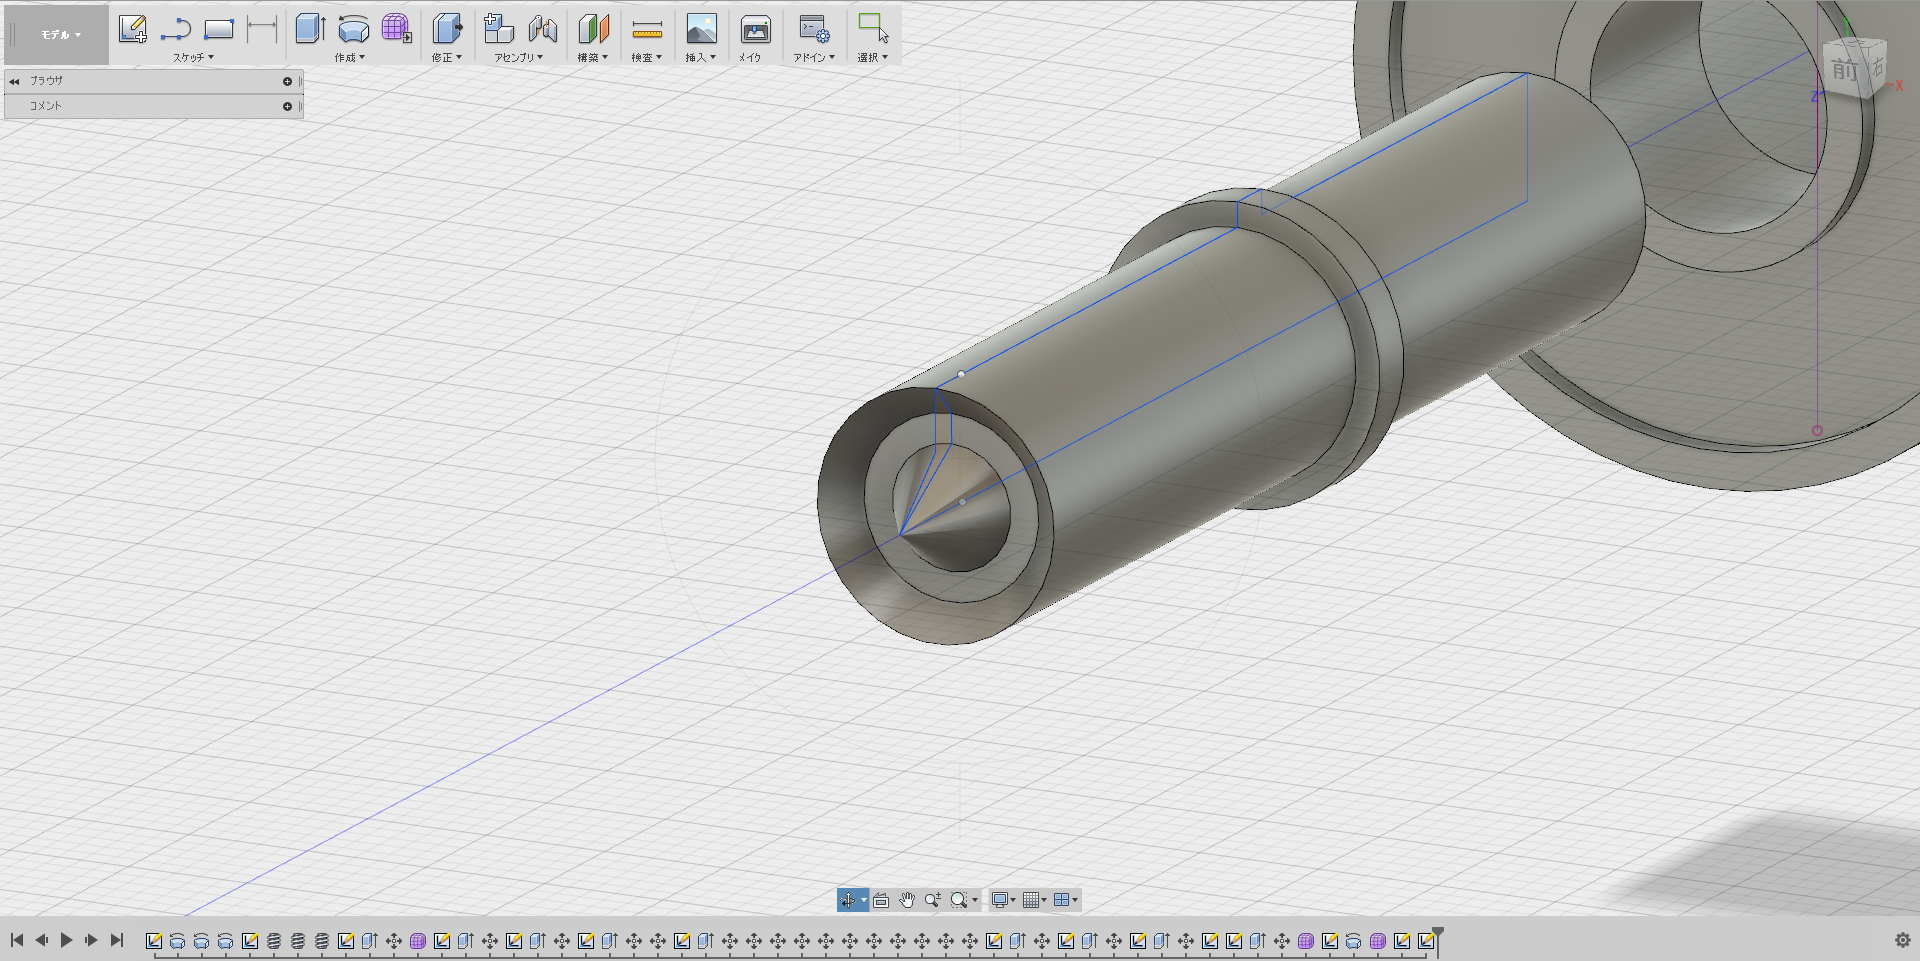Expand the アドイン menu
This screenshot has width=1920, height=961.
pos(813,58)
